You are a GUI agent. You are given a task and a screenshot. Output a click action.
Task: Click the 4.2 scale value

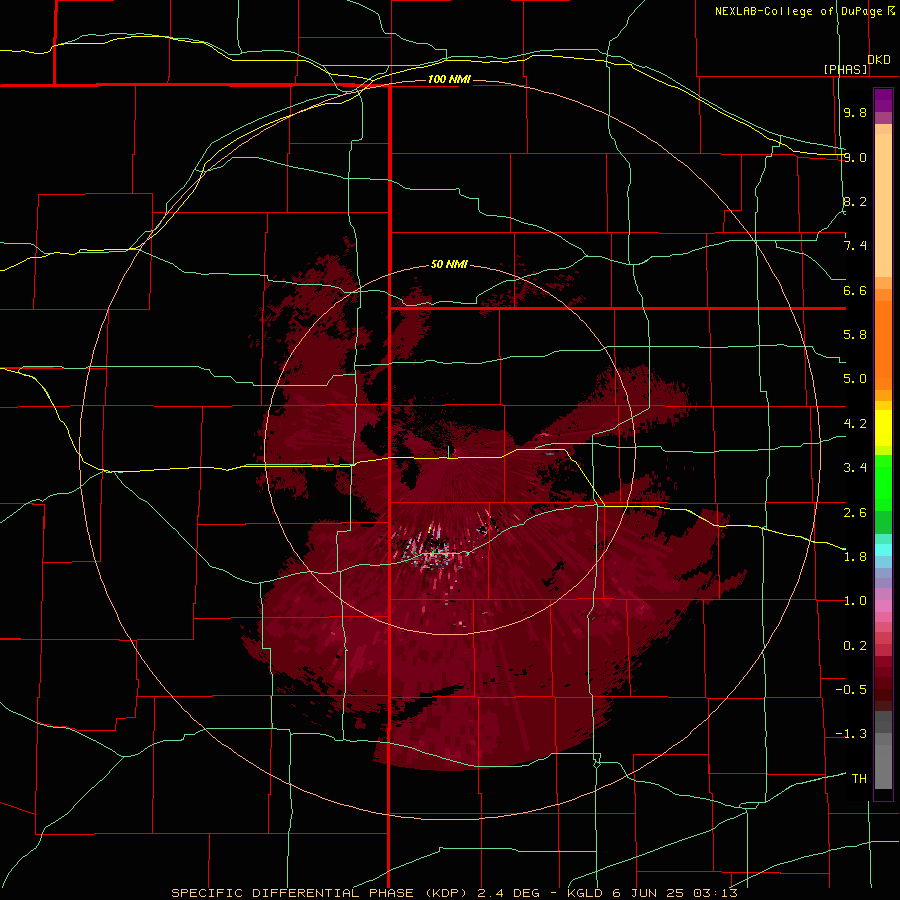[855, 424]
